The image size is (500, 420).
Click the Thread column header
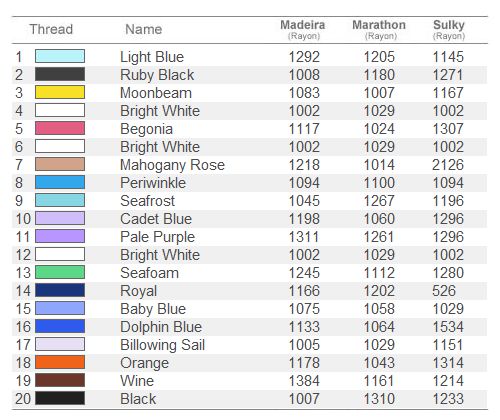click(x=51, y=29)
